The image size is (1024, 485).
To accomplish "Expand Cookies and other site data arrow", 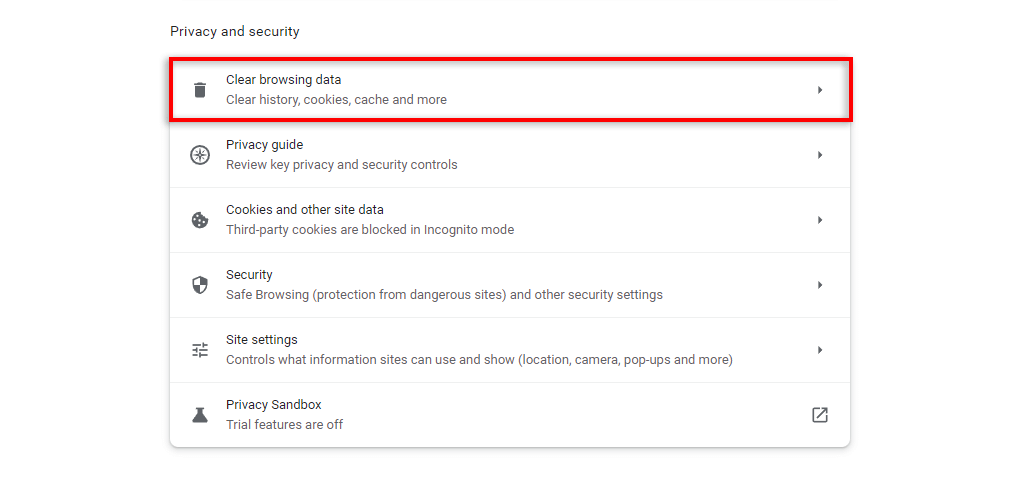I will 820,220.
